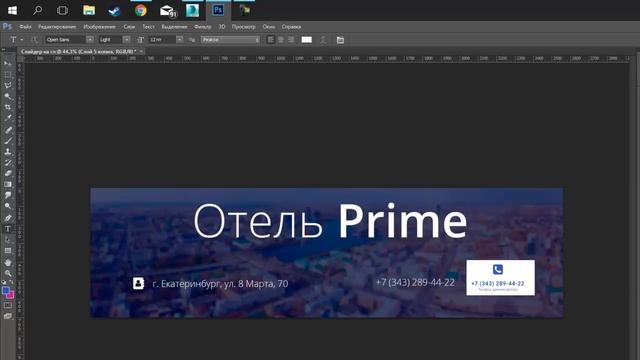
Task: Select the Horizontal Type tool
Action: click(8, 229)
